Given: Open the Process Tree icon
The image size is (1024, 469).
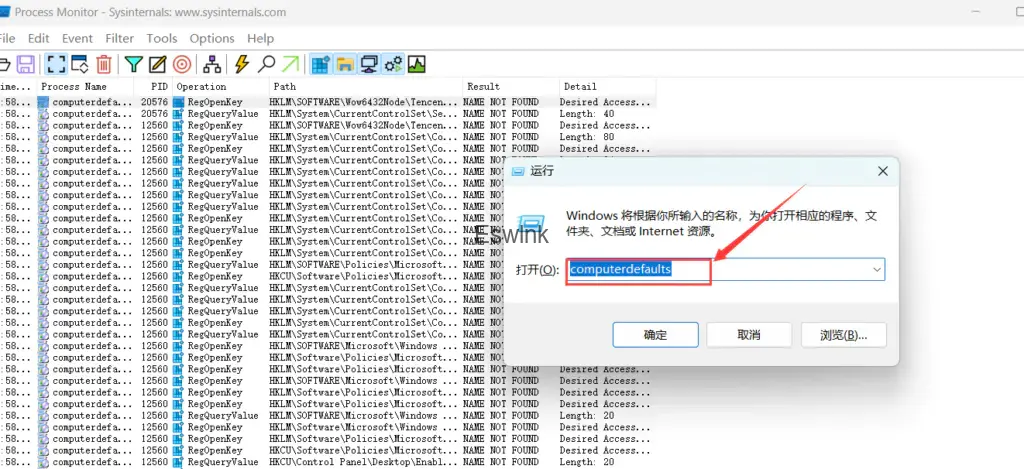Looking at the screenshot, I should click(x=212, y=65).
